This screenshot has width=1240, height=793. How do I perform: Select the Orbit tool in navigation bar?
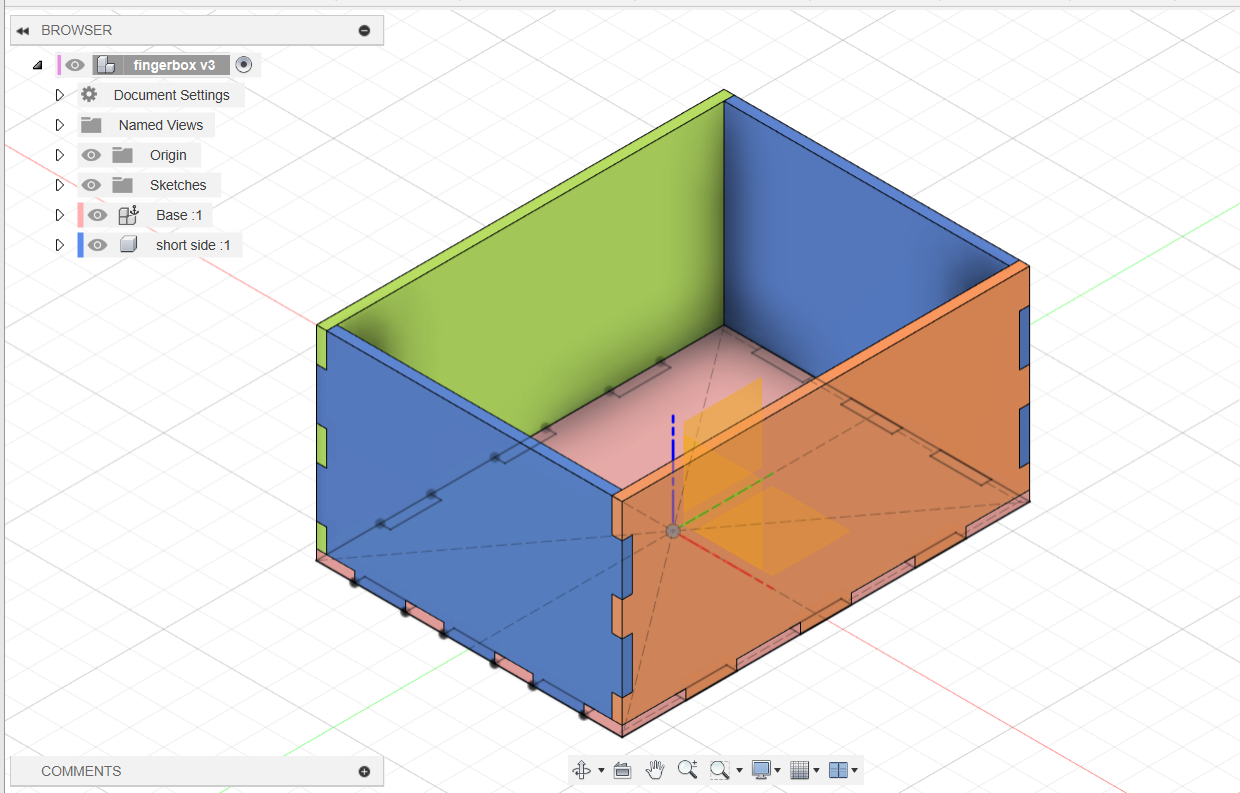pos(581,770)
